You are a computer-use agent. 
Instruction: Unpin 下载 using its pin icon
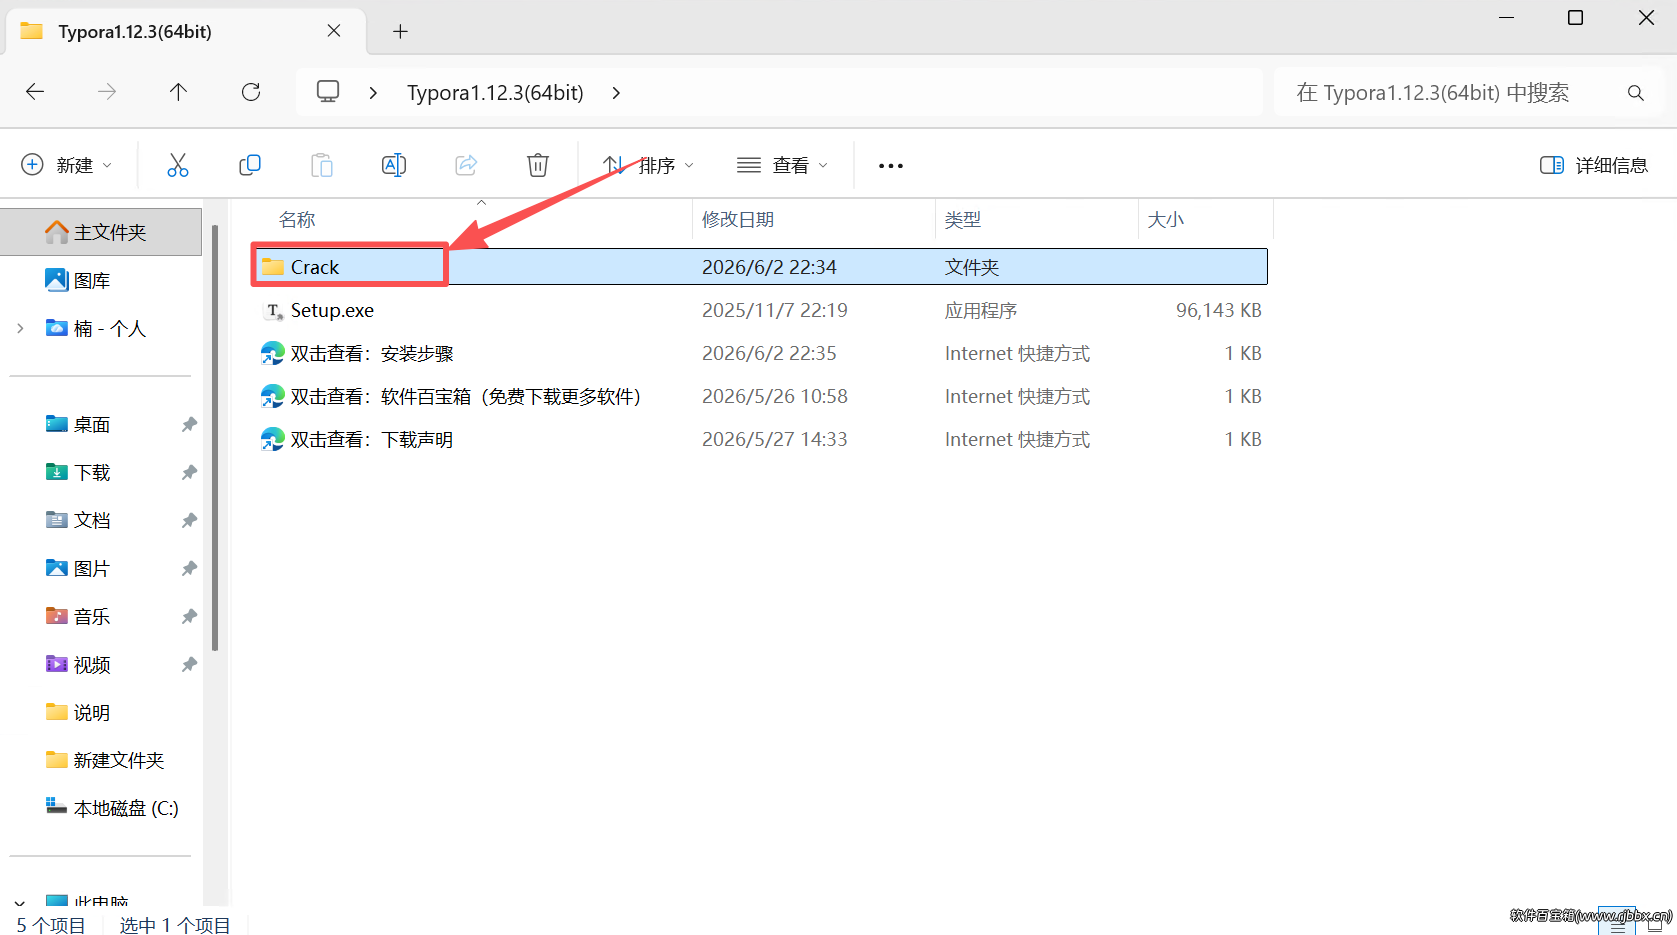tap(188, 473)
